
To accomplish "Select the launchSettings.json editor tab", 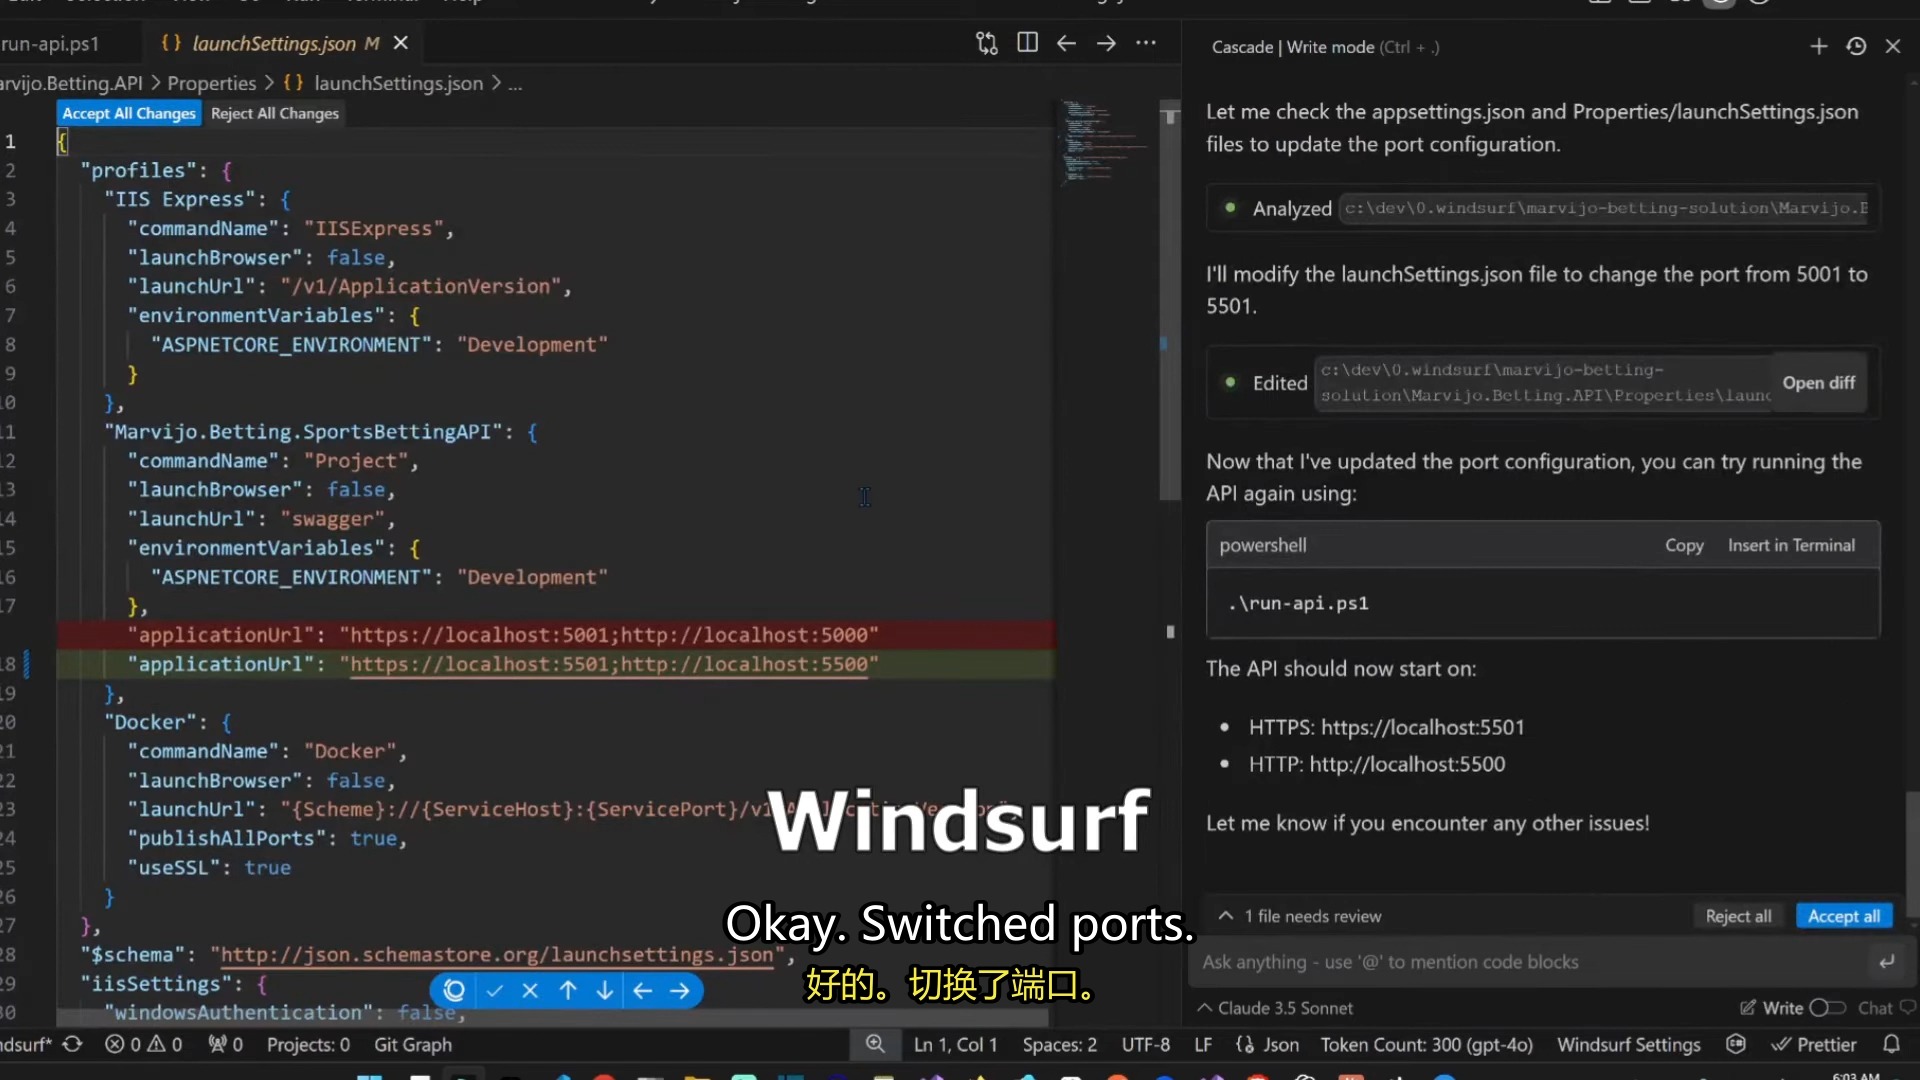I will coord(272,43).
